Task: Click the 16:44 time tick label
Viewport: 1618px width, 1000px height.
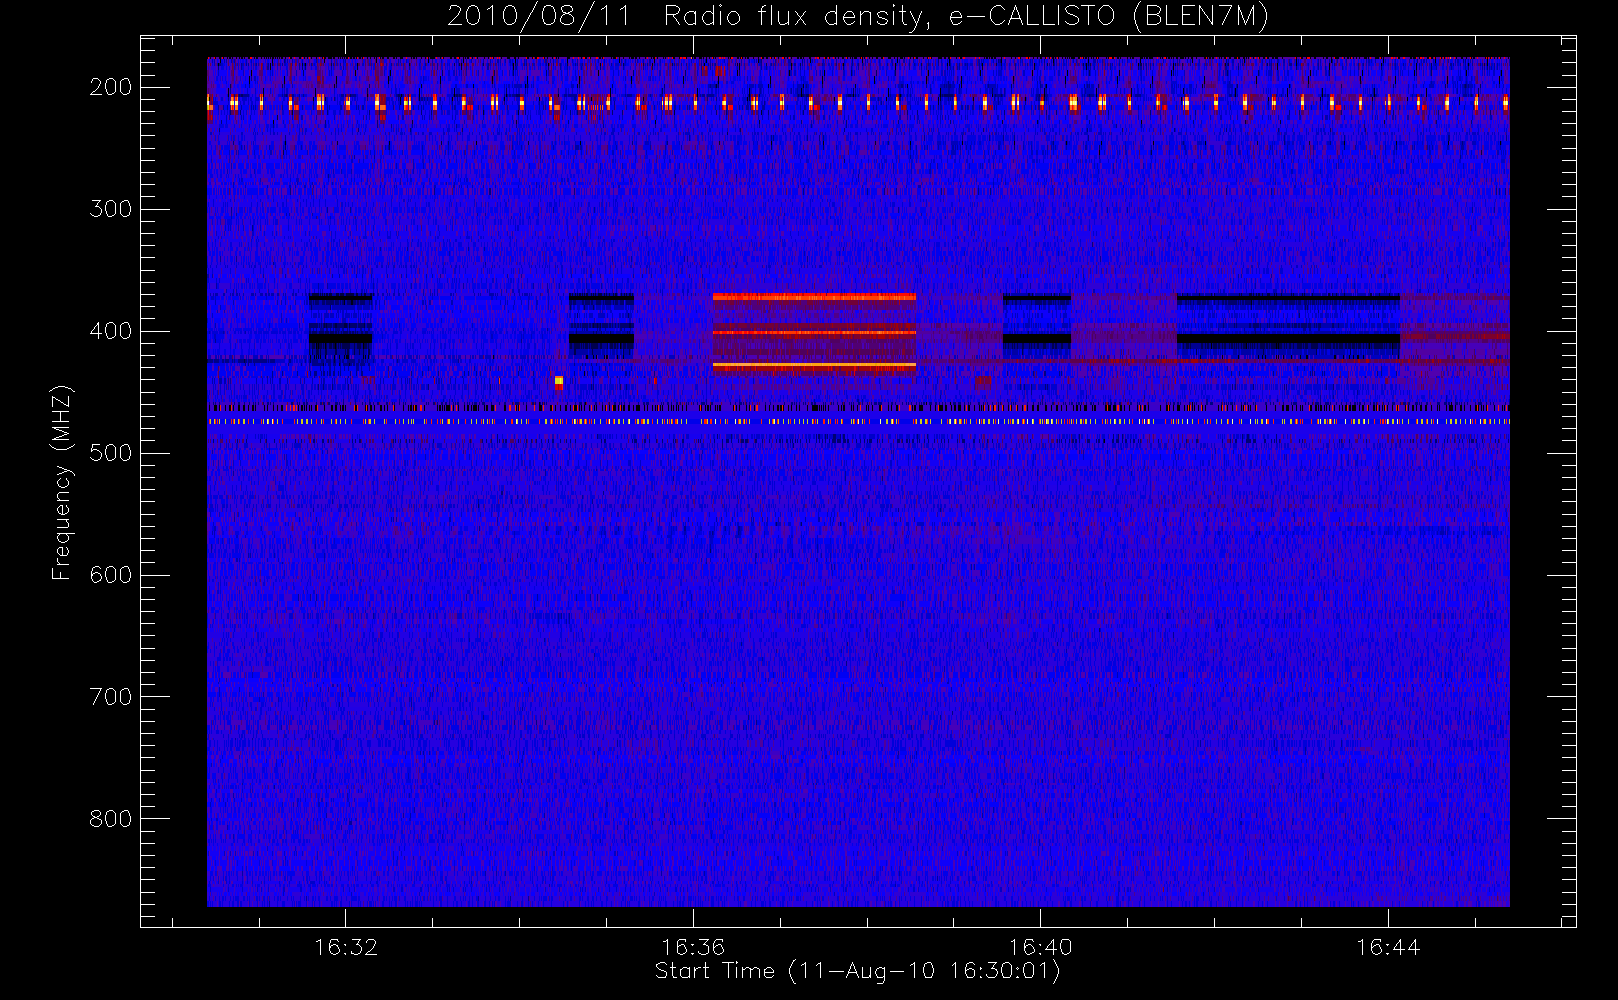Action: pos(1388,947)
